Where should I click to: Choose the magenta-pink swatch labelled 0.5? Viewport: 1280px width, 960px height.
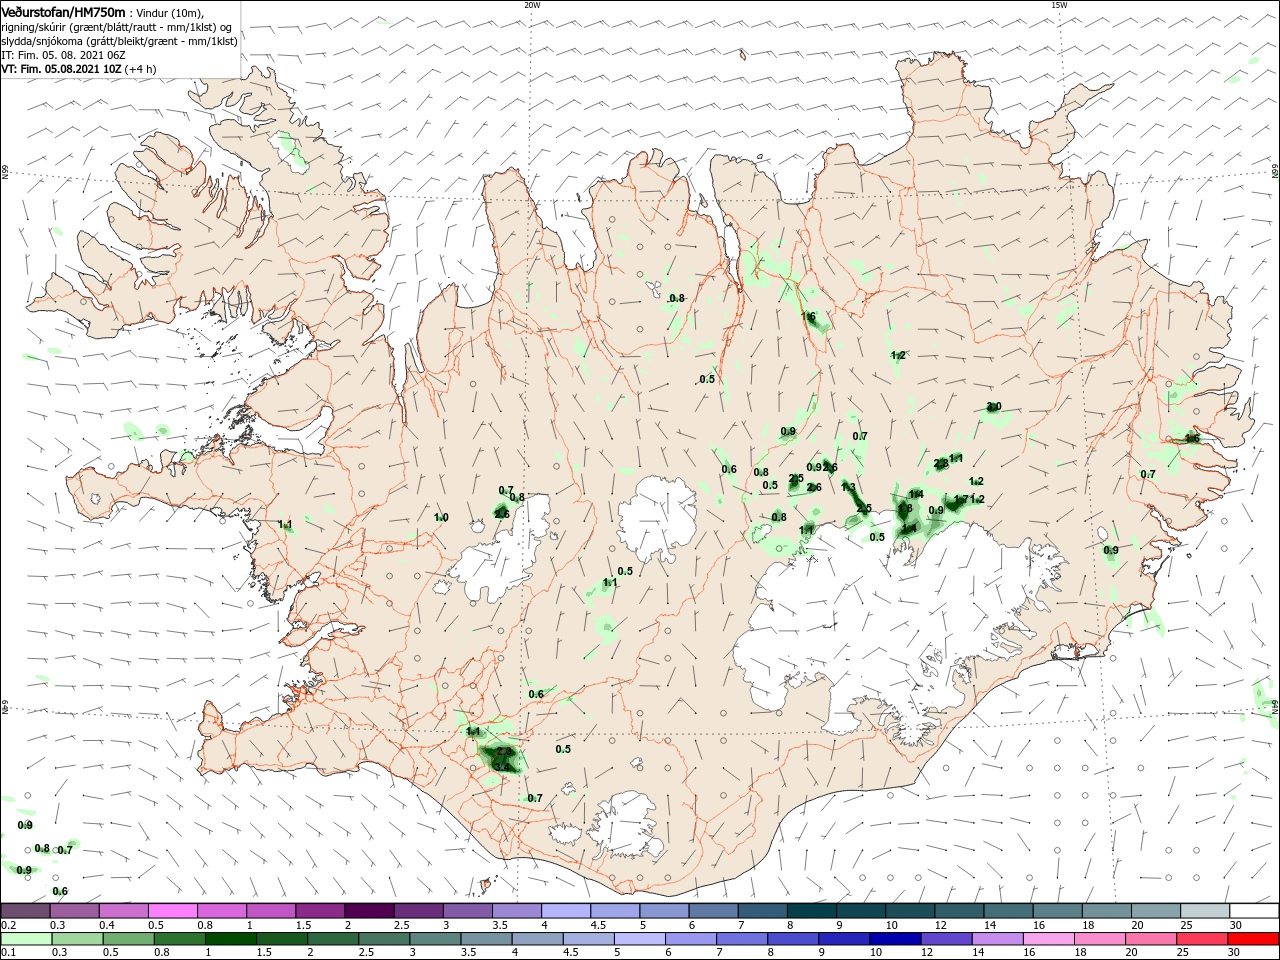172,910
